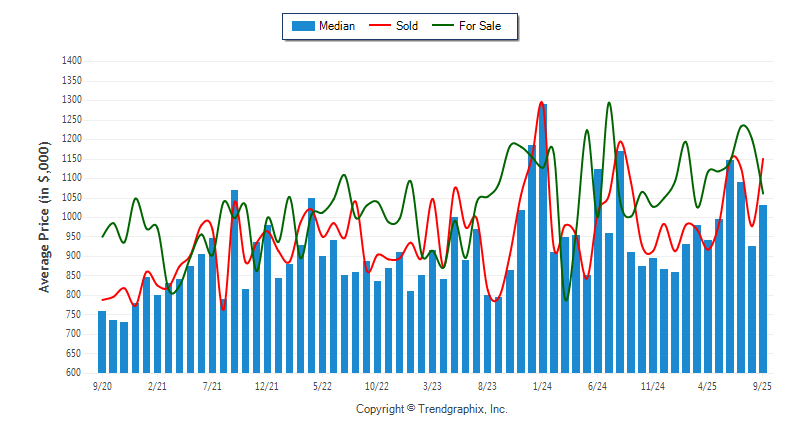Select the last blue bar at 9/25
The image size is (800, 434).
[x=763, y=289]
